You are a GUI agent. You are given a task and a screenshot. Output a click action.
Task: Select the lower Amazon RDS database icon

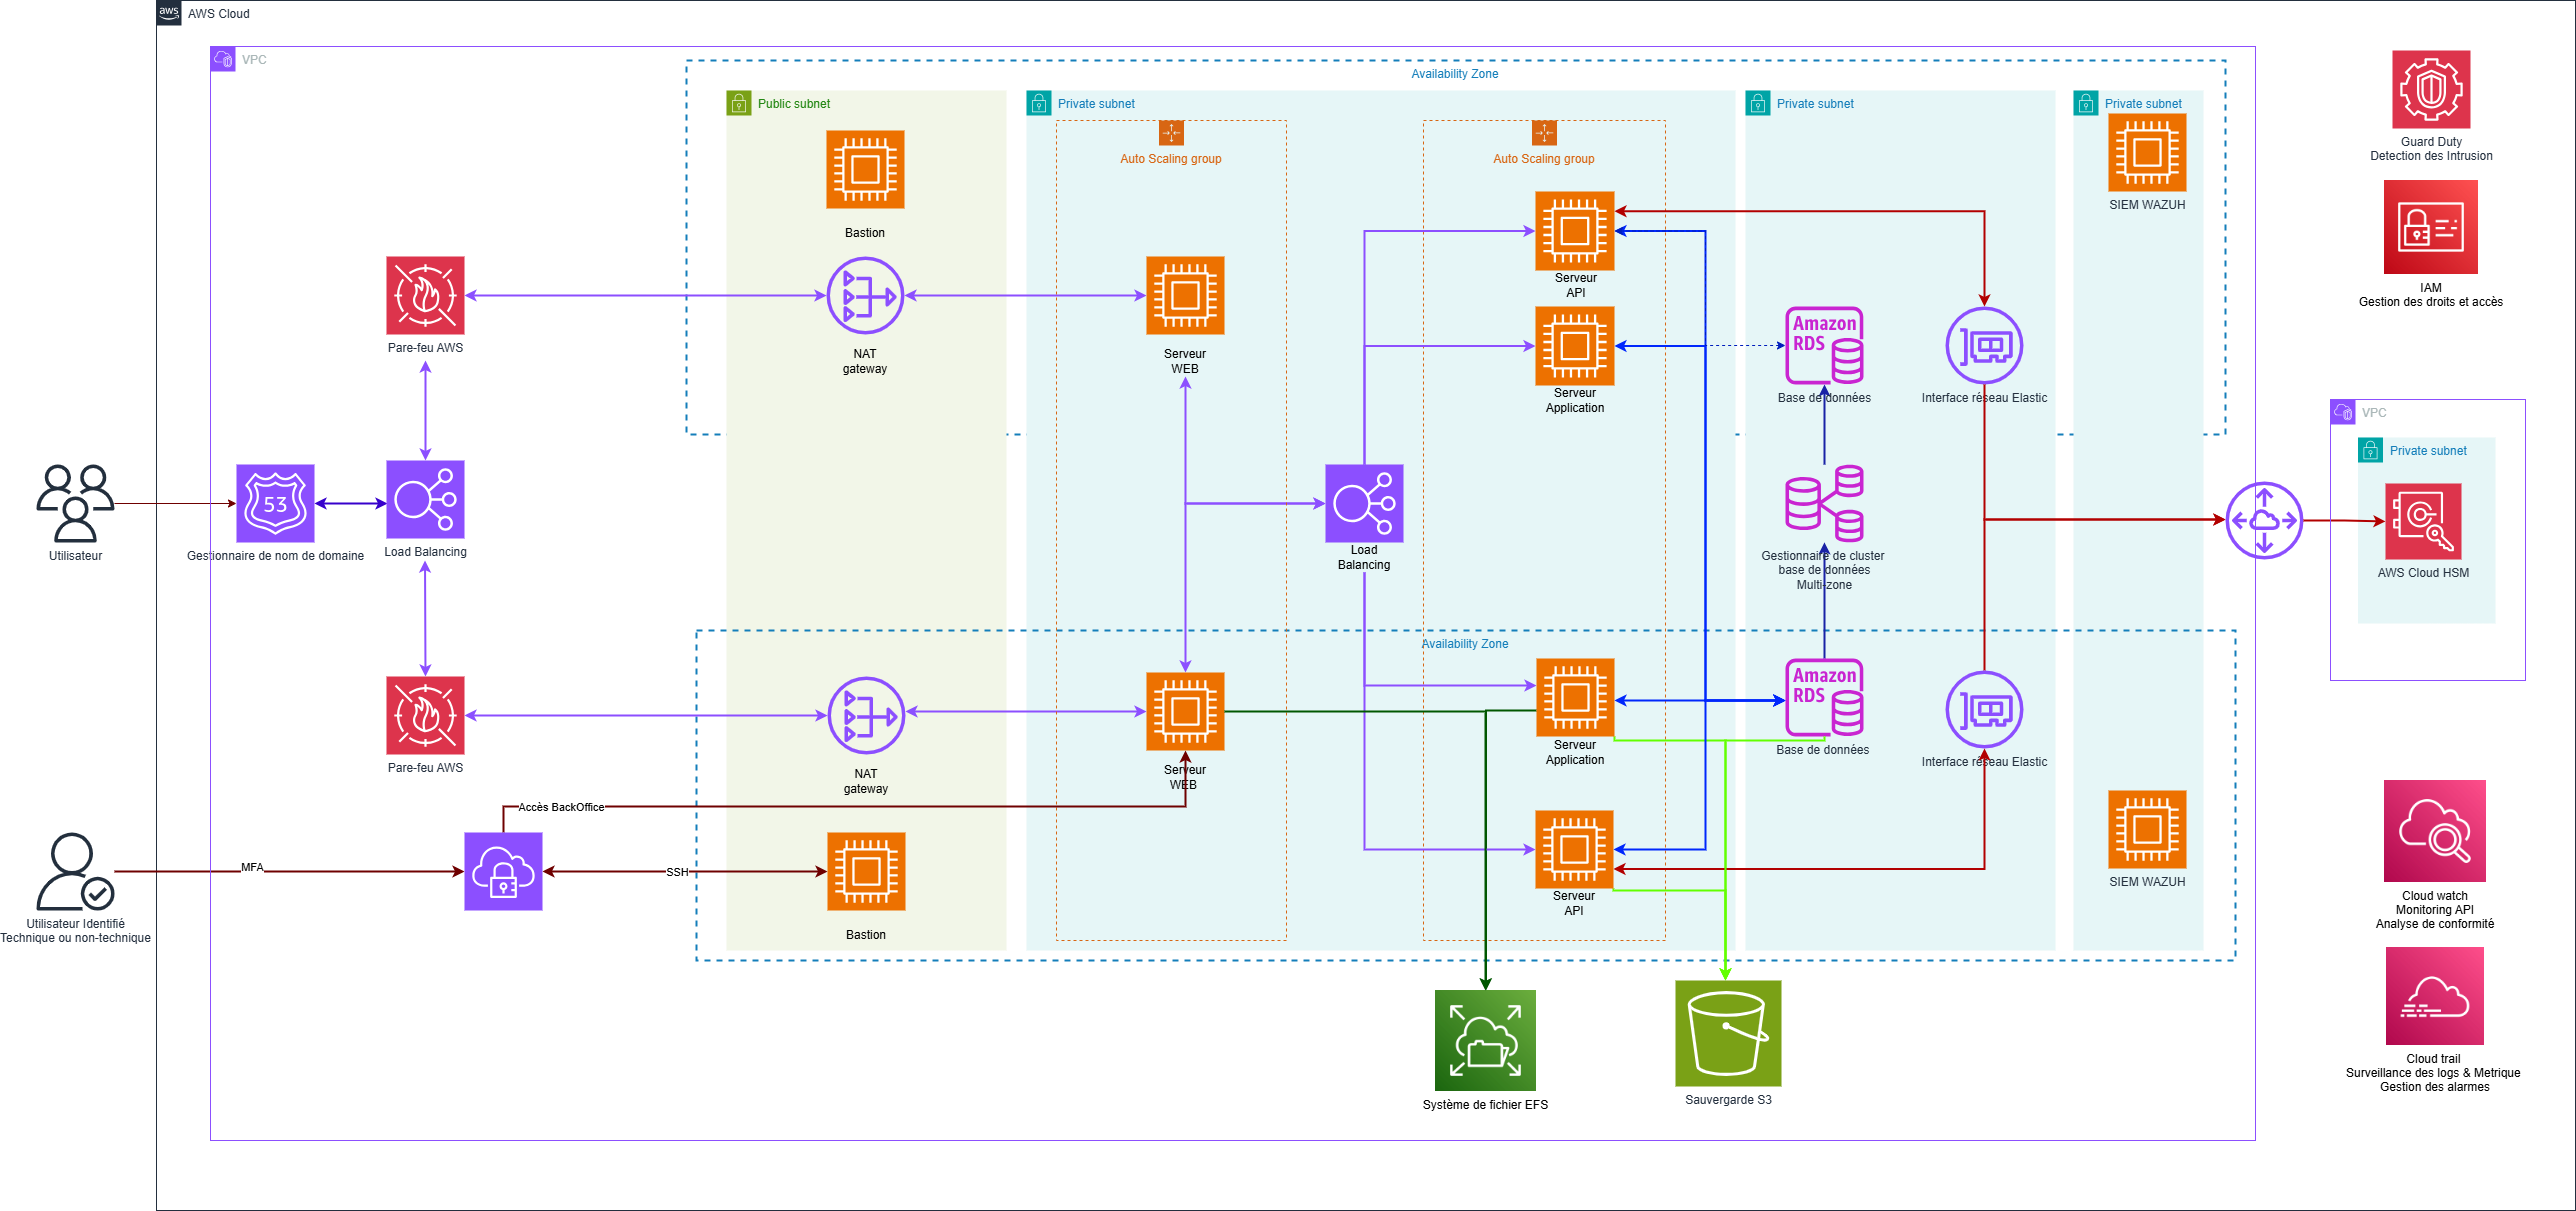tap(1825, 697)
